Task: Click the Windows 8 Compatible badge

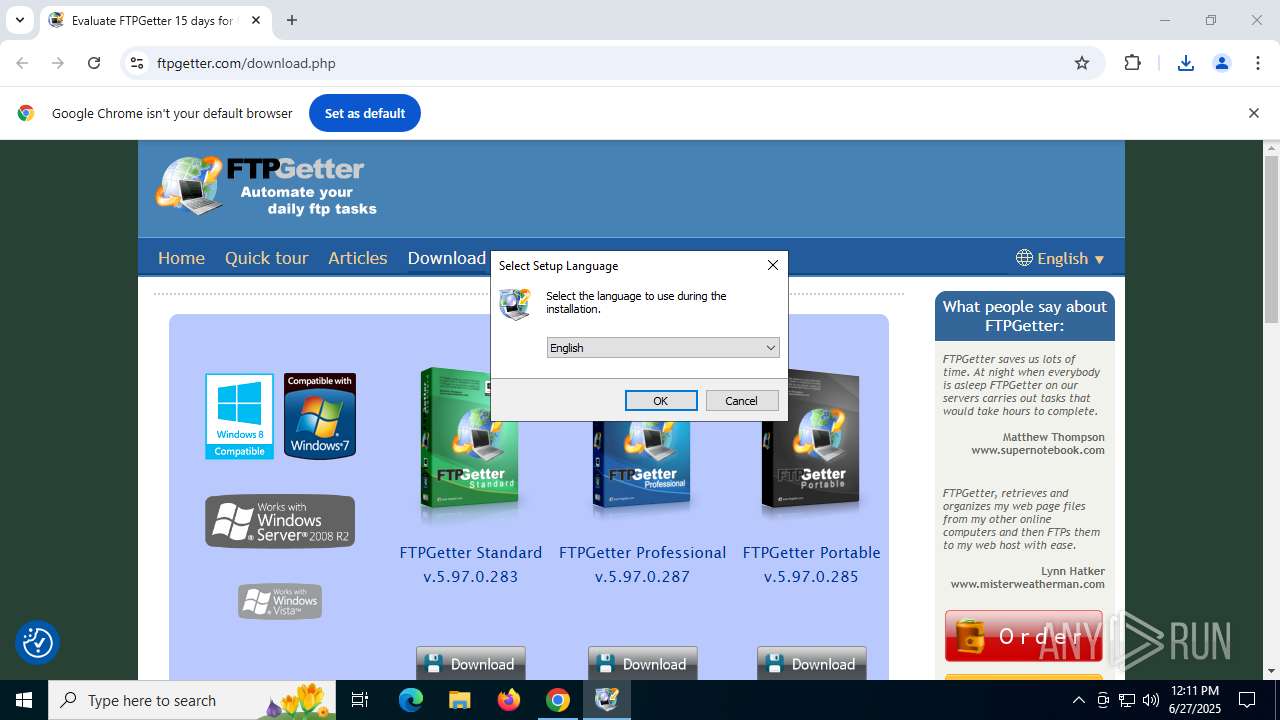Action: click(240, 416)
